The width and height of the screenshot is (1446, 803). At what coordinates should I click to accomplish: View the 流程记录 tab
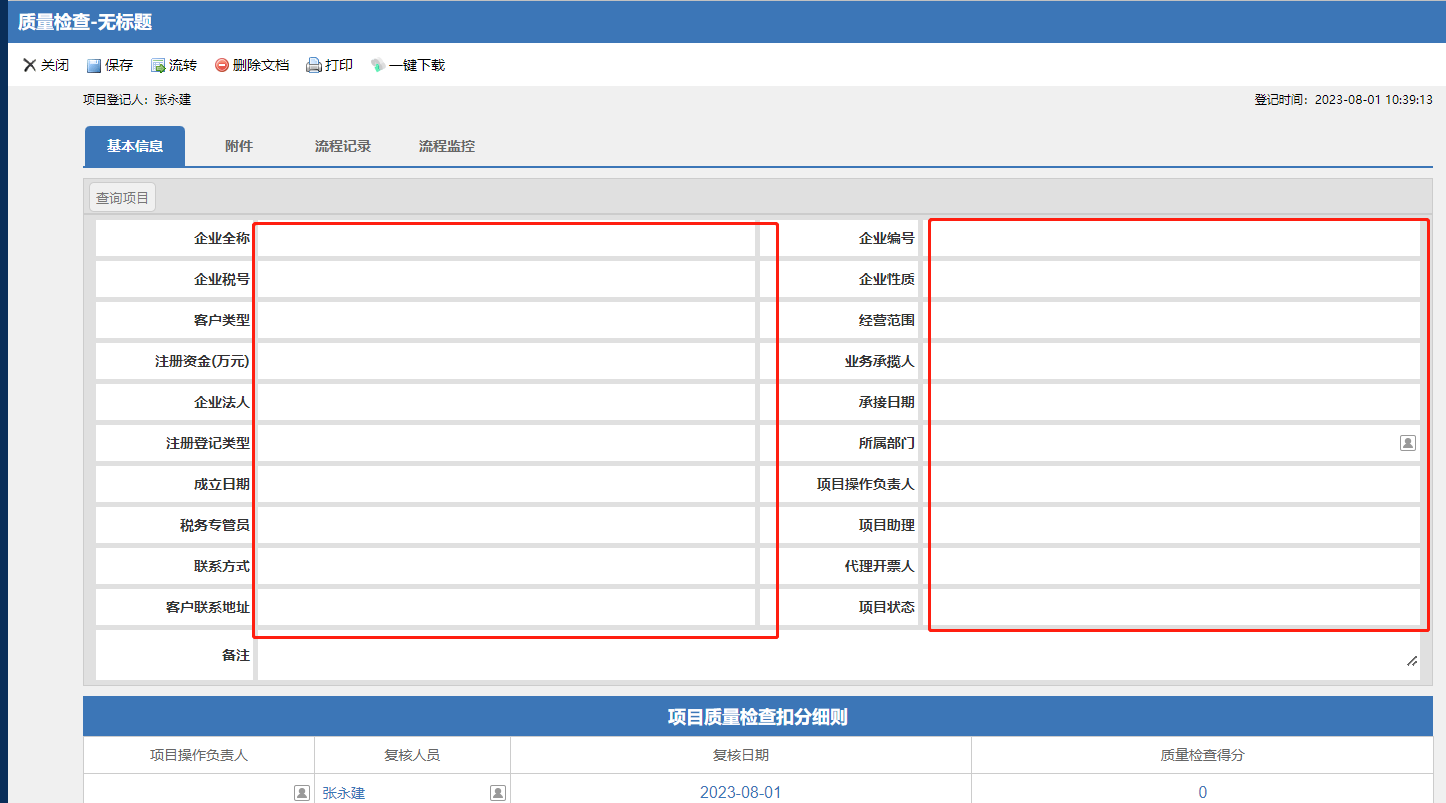click(x=343, y=146)
